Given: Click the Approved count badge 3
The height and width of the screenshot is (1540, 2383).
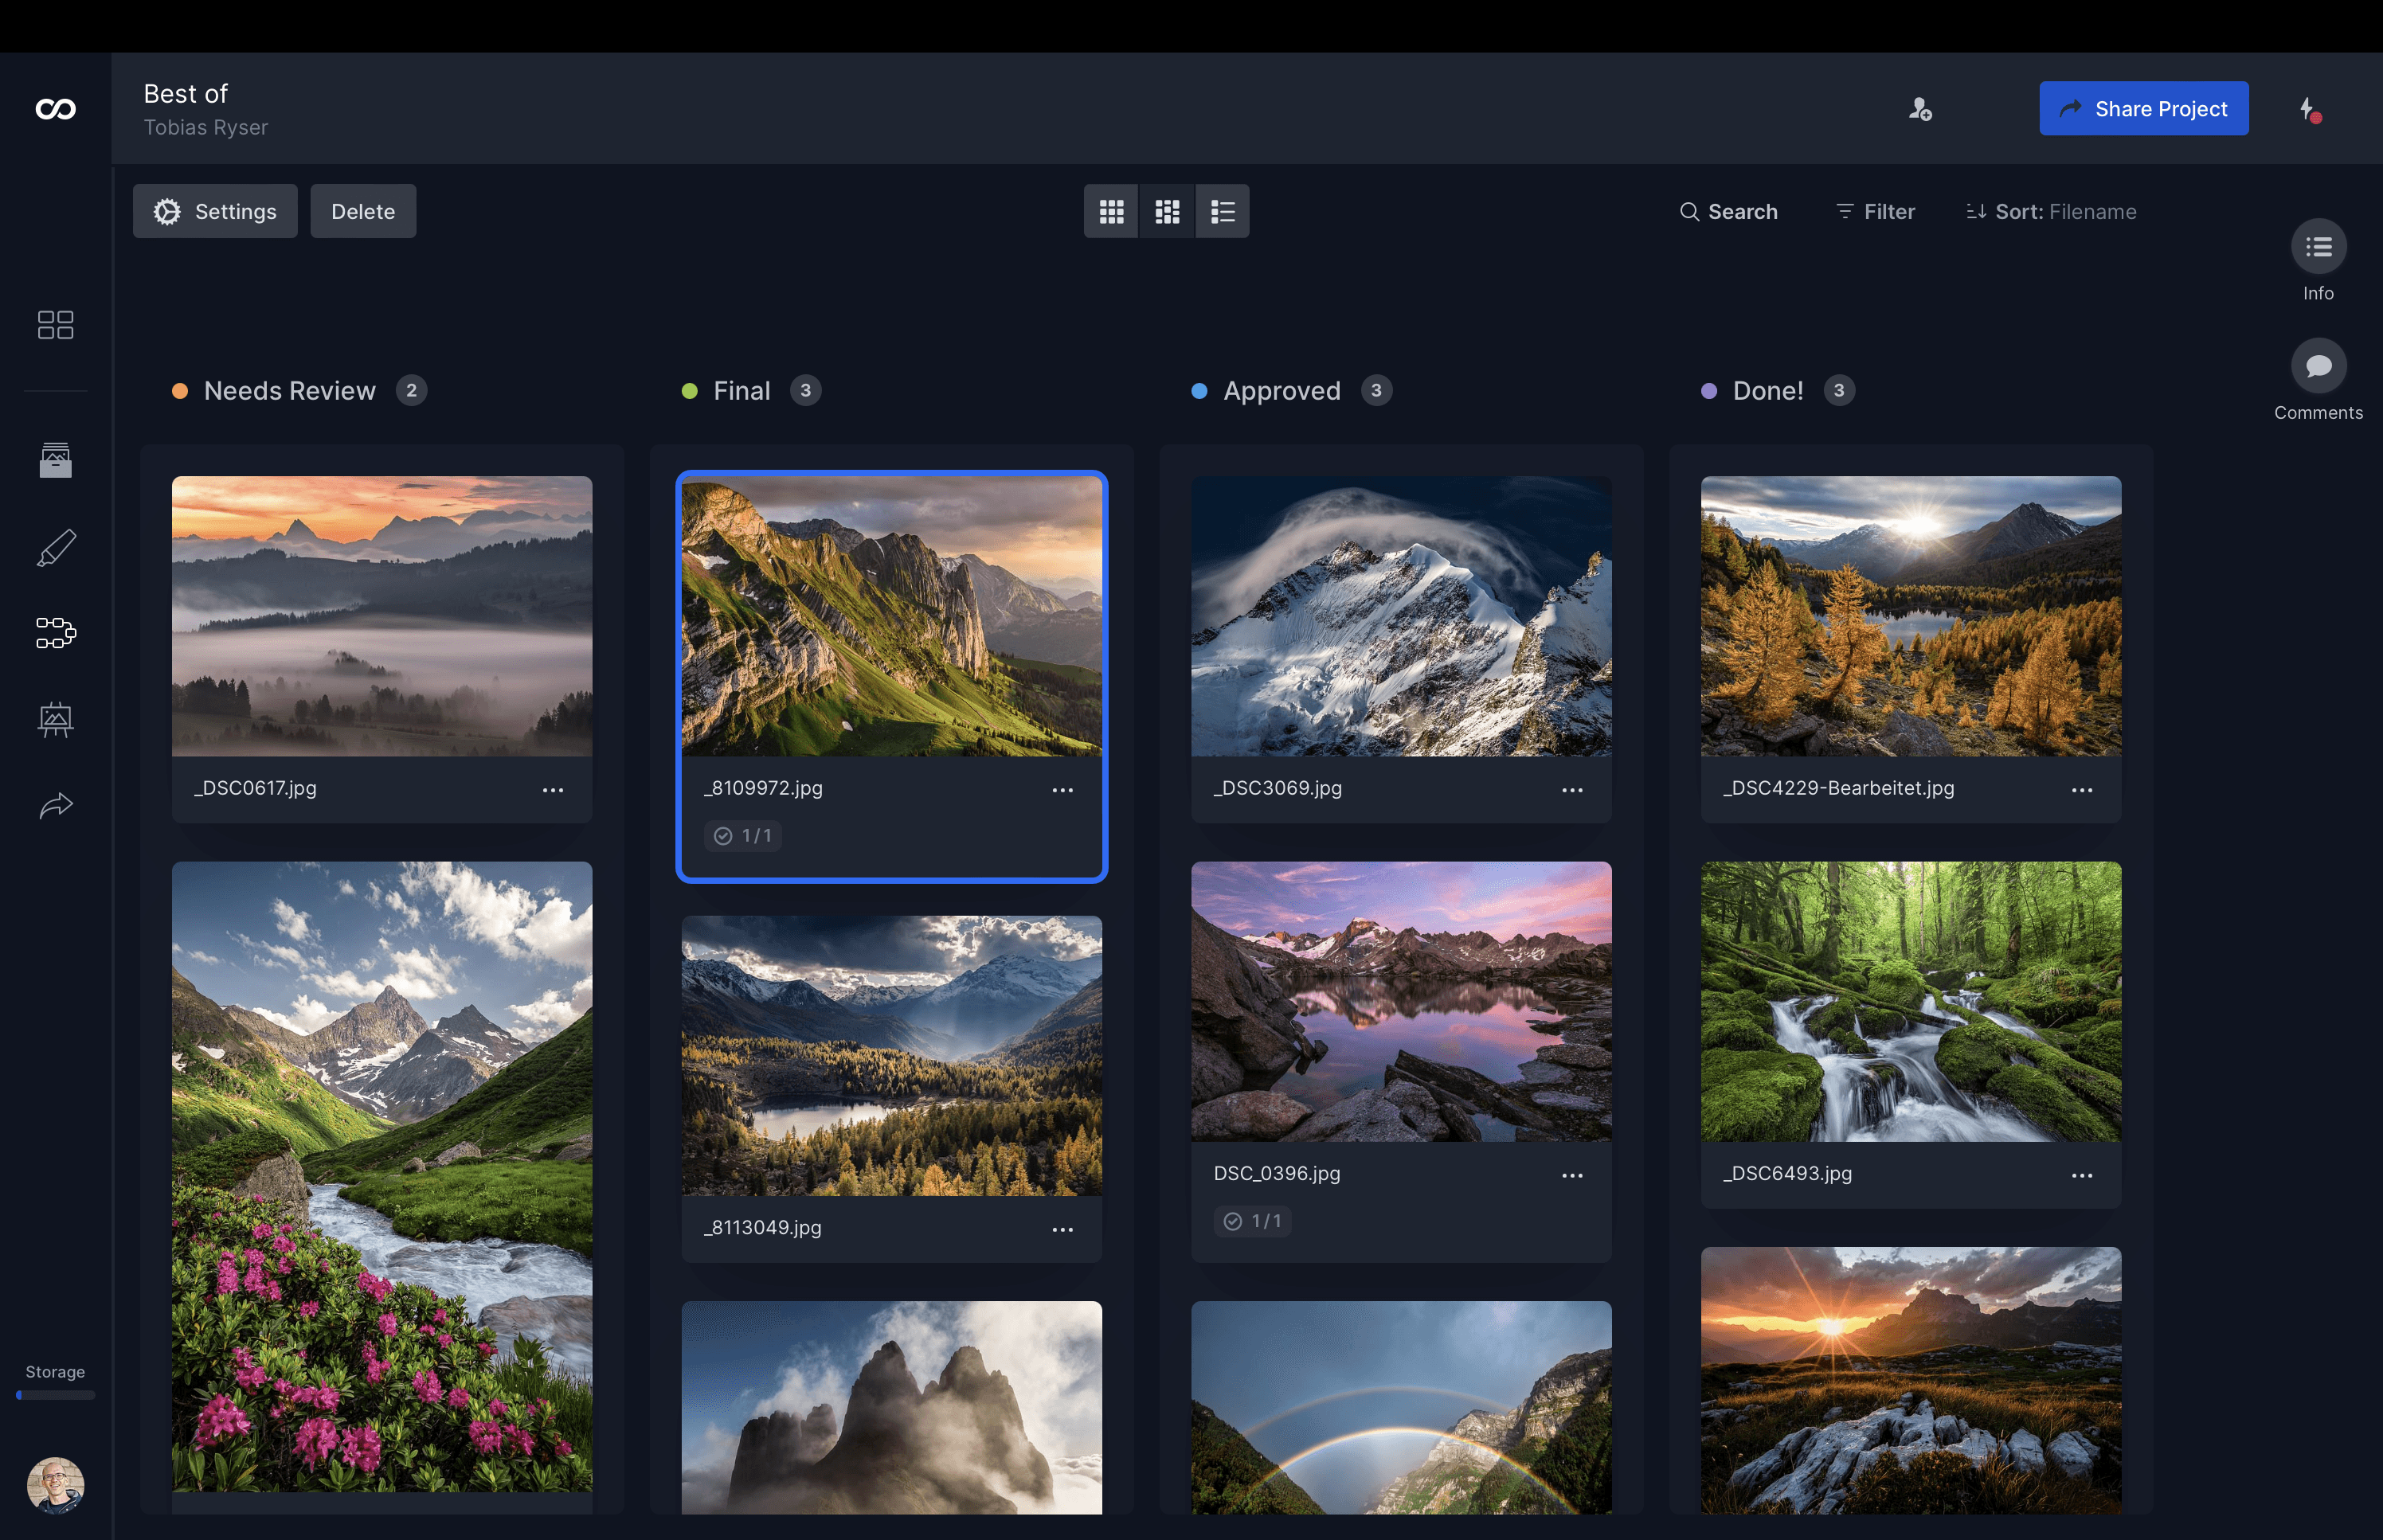Looking at the screenshot, I should (1377, 391).
